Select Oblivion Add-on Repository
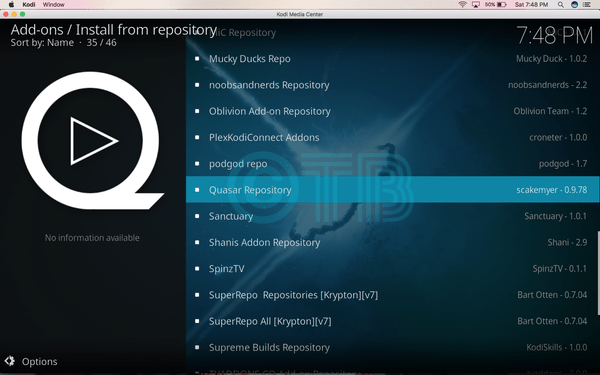The width and height of the screenshot is (600, 375). coord(393,111)
